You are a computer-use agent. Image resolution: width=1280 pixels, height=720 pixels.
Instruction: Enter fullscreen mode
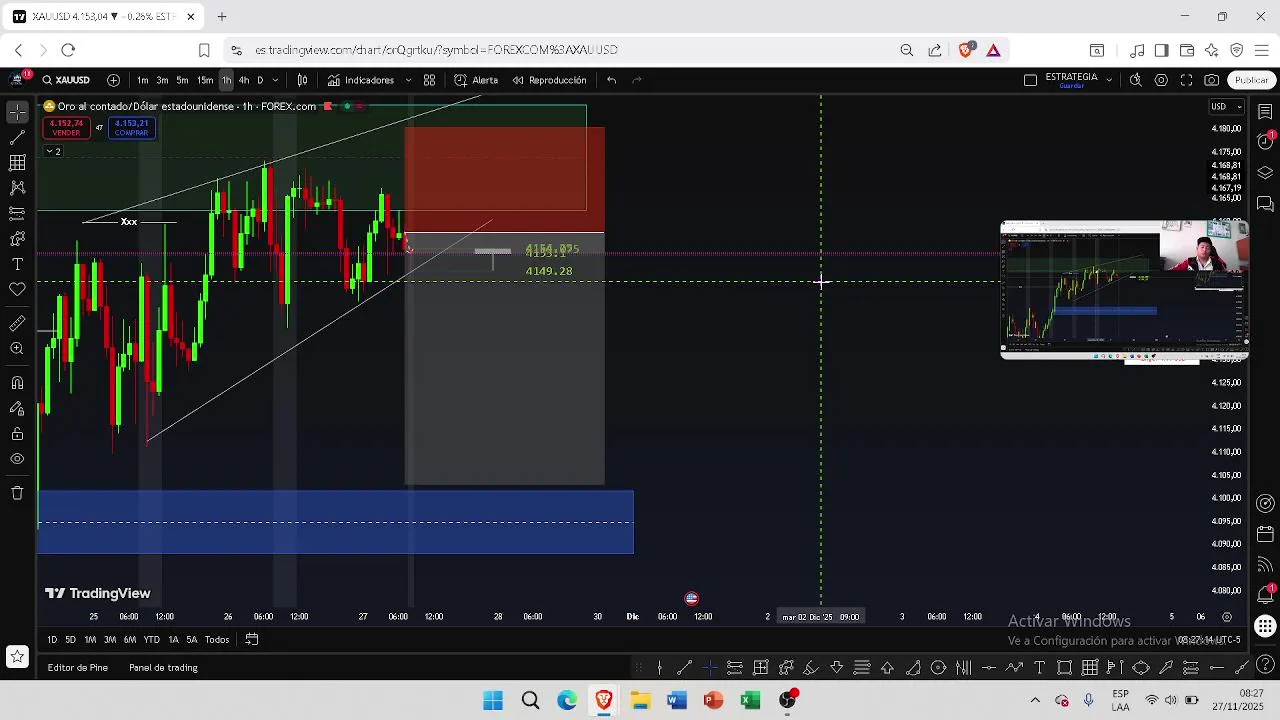coord(1186,80)
